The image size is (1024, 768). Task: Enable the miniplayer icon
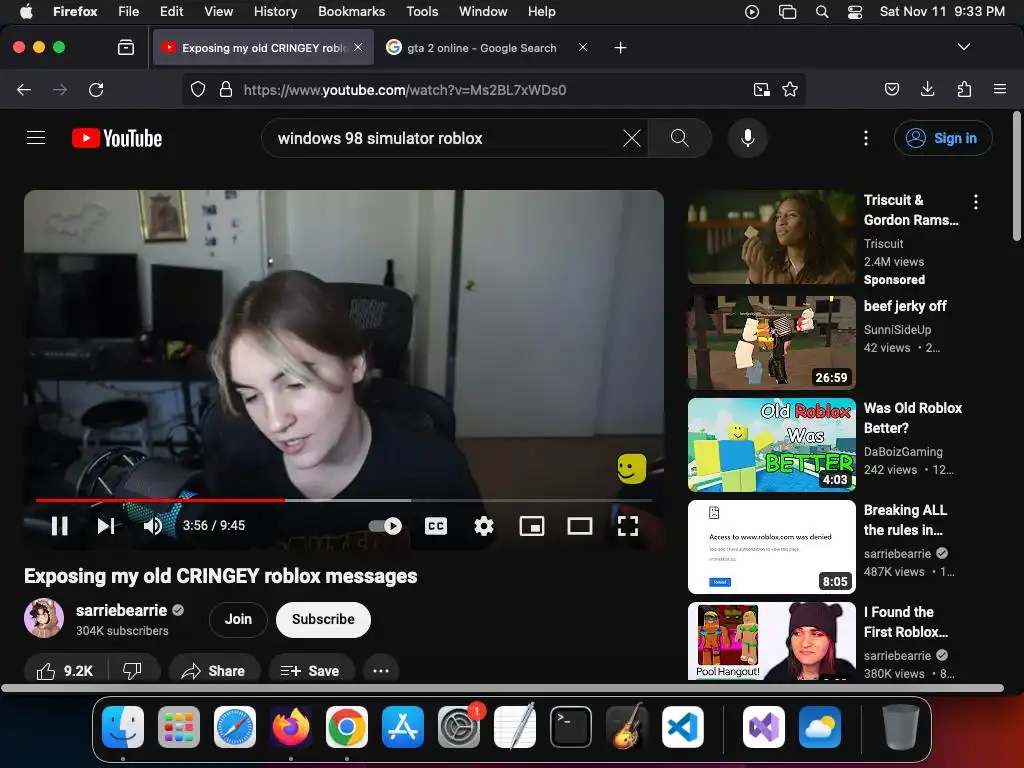pyautogui.click(x=532, y=526)
